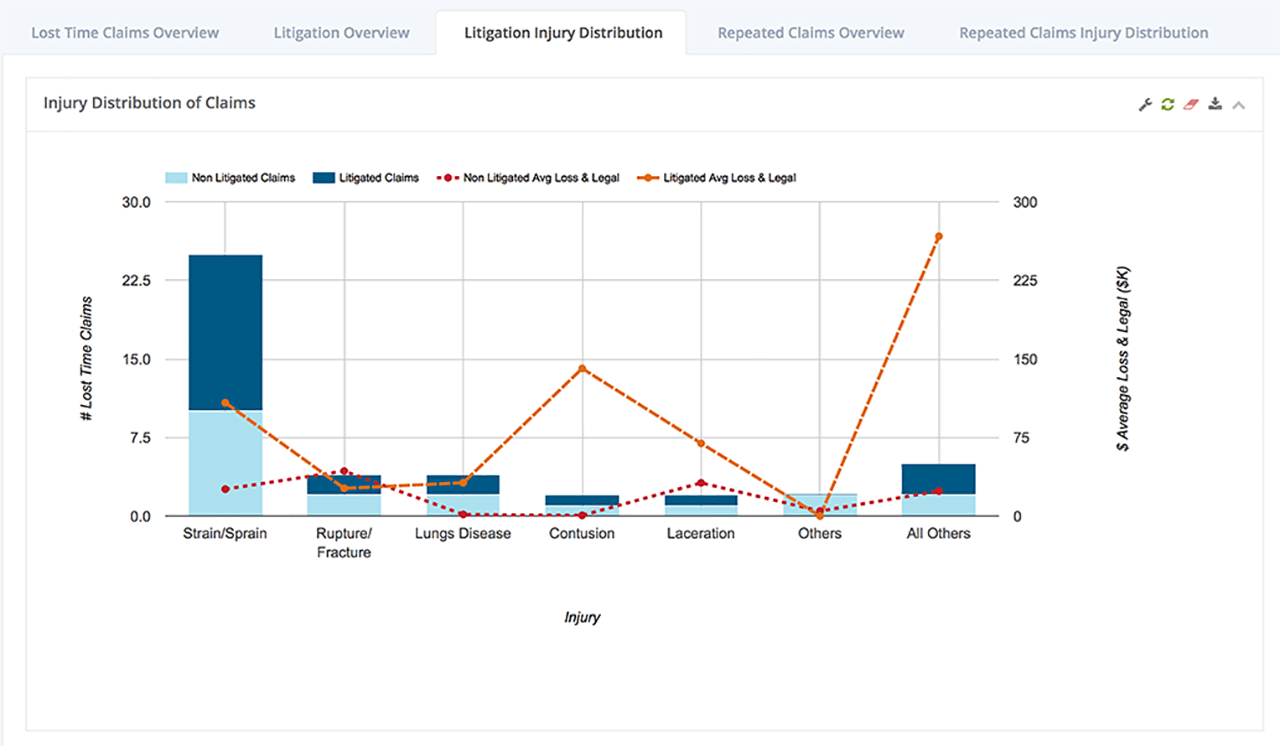Click the Laceration red dotted line marker
Viewport: 1280px width, 746px height.
pyautogui.click(x=700, y=482)
